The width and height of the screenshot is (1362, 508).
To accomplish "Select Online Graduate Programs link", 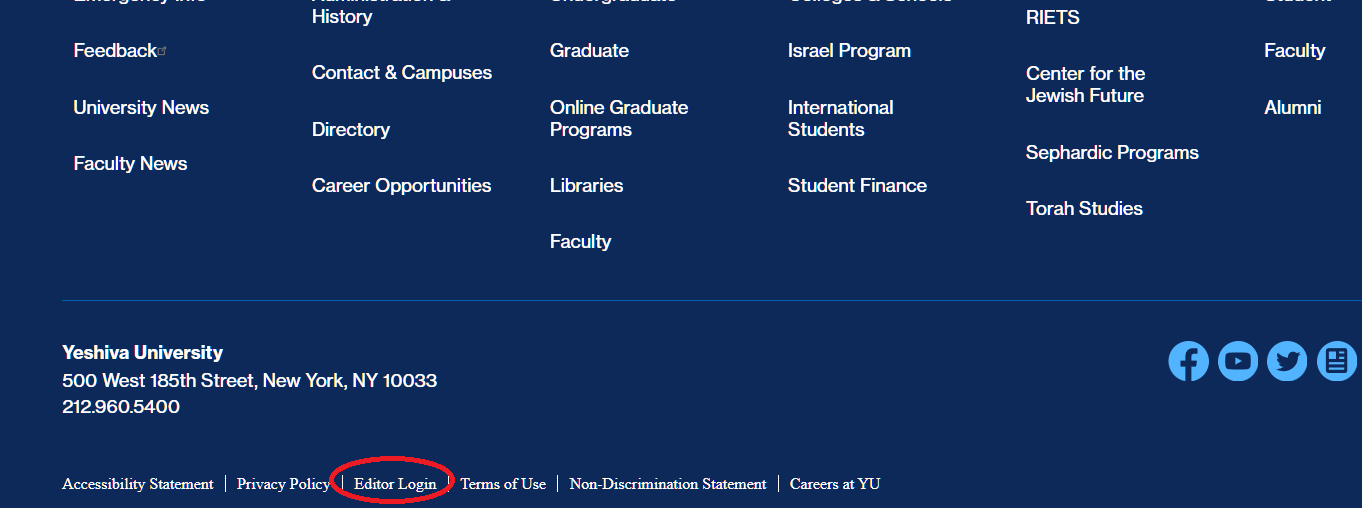I will pyautogui.click(x=618, y=119).
